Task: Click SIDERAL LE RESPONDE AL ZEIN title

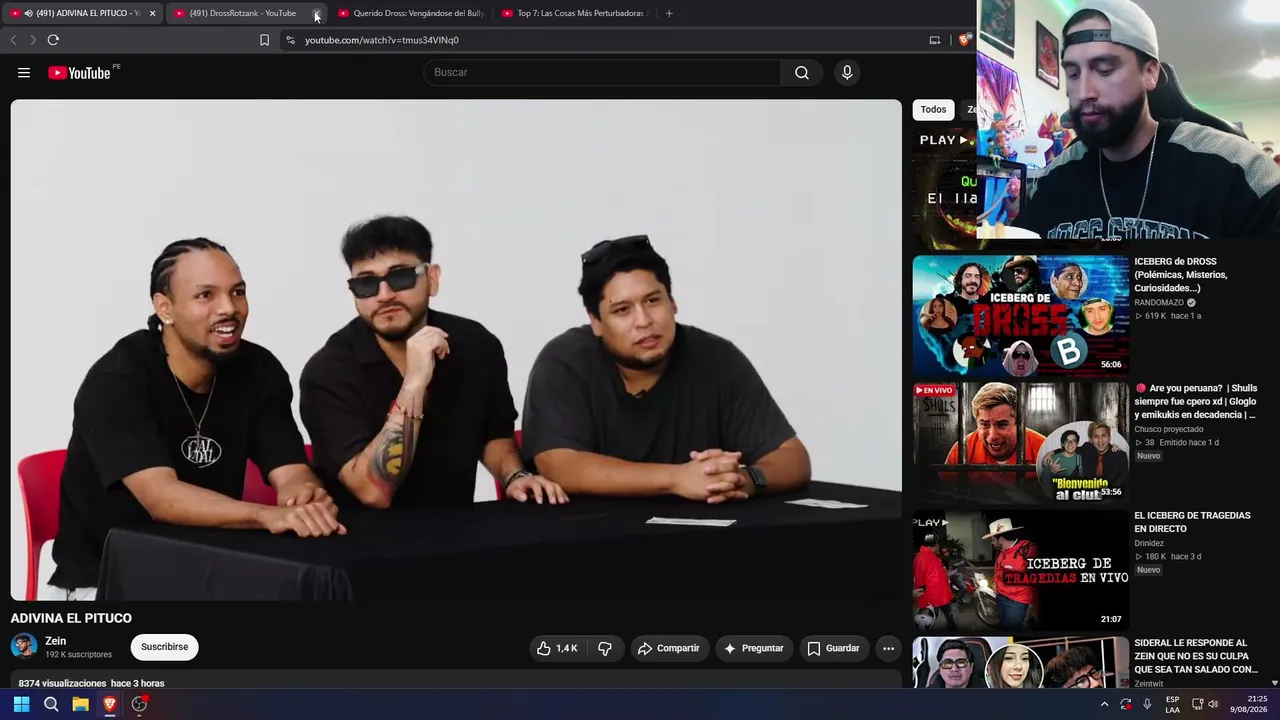Action: (x=1196, y=656)
